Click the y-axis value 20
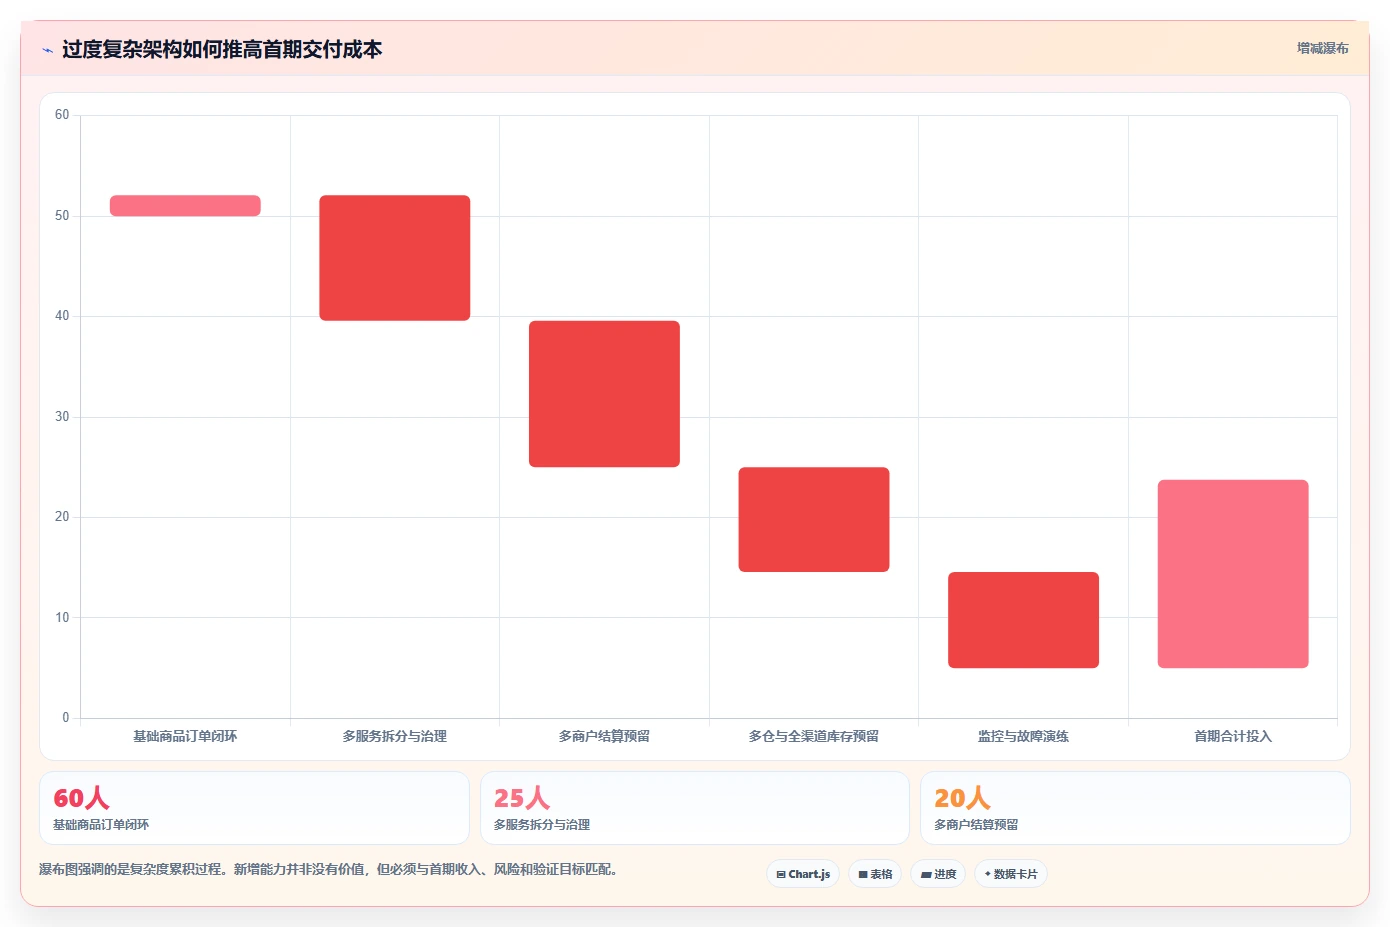 pyautogui.click(x=62, y=517)
